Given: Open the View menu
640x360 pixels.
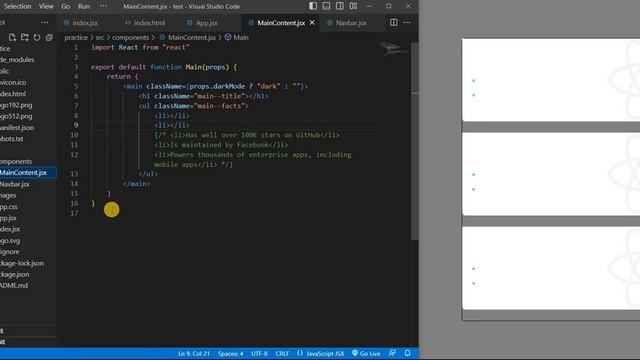Looking at the screenshot, I should (x=46, y=6).
